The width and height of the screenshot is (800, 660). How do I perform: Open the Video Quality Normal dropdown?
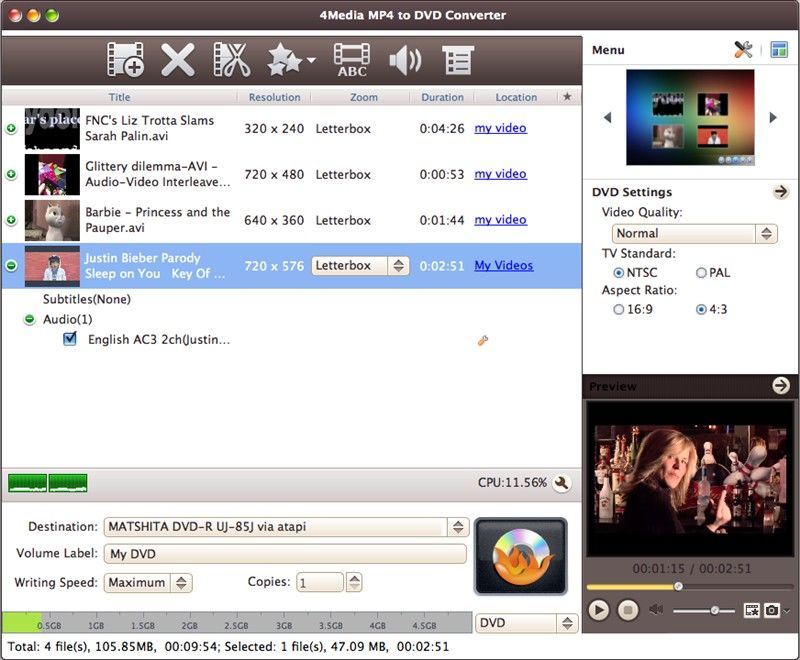(x=694, y=234)
